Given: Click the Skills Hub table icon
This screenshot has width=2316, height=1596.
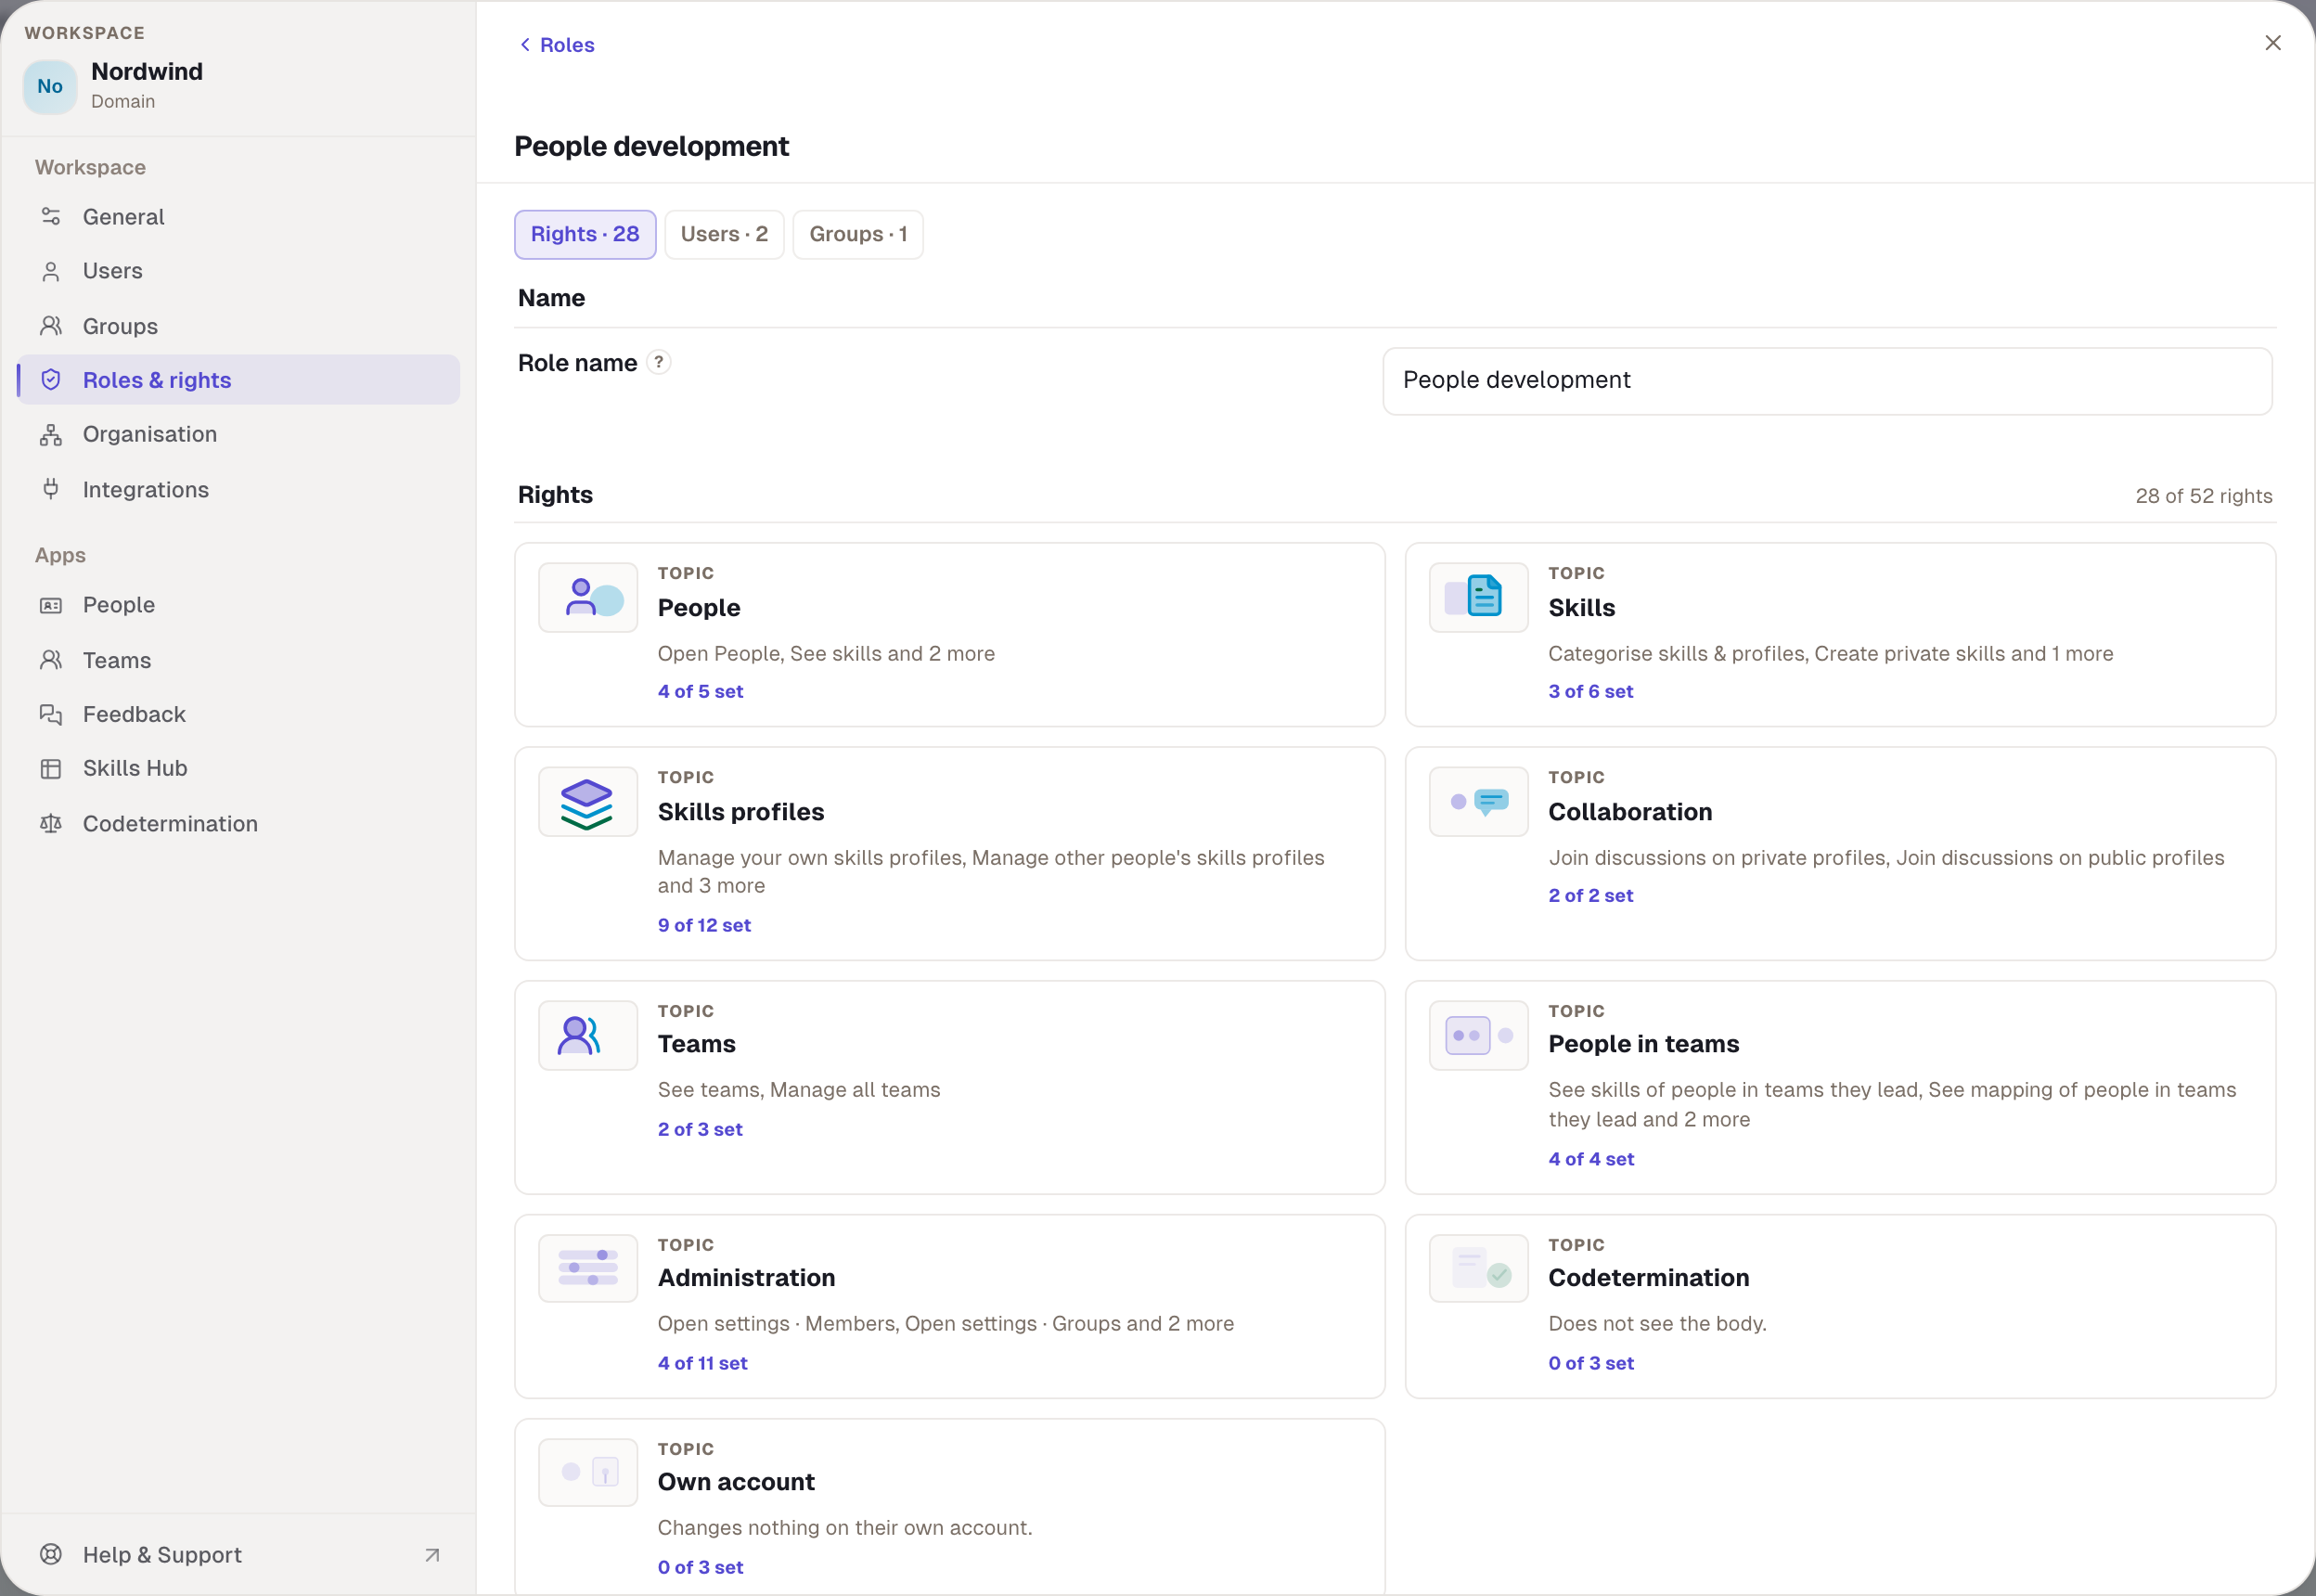Looking at the screenshot, I should [51, 768].
